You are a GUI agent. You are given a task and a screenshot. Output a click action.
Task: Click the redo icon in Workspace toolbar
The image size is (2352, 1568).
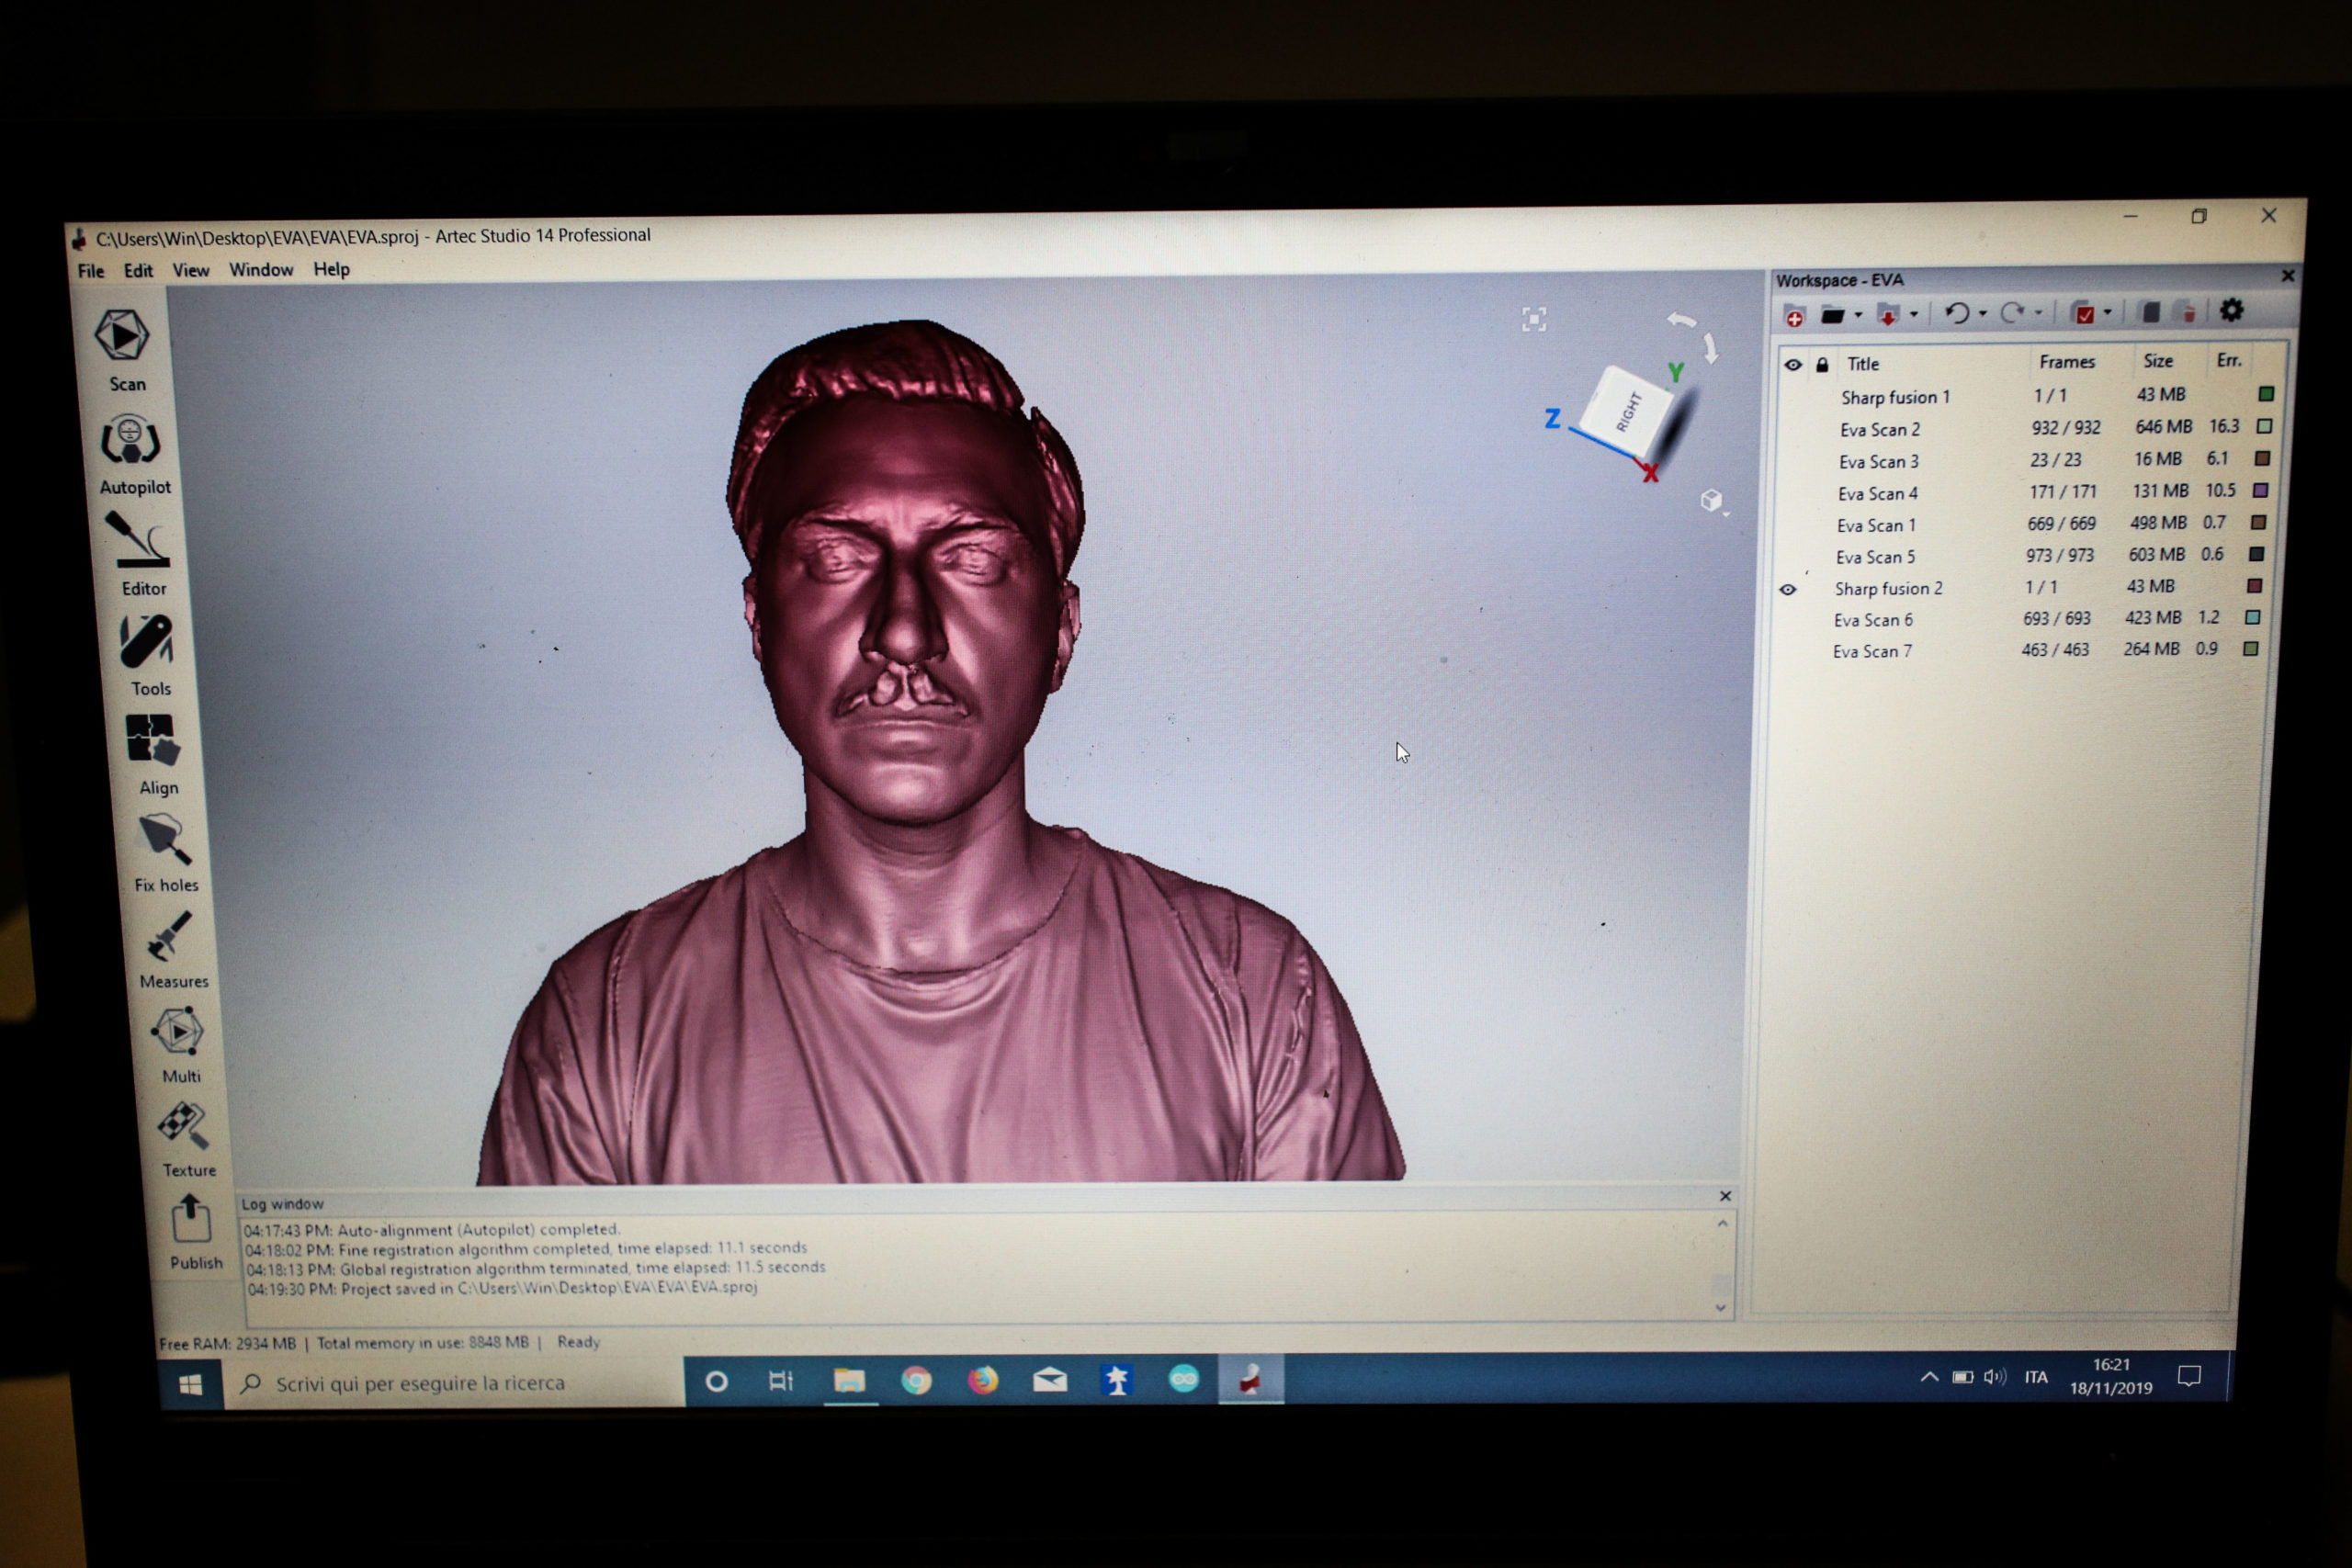tap(2012, 313)
